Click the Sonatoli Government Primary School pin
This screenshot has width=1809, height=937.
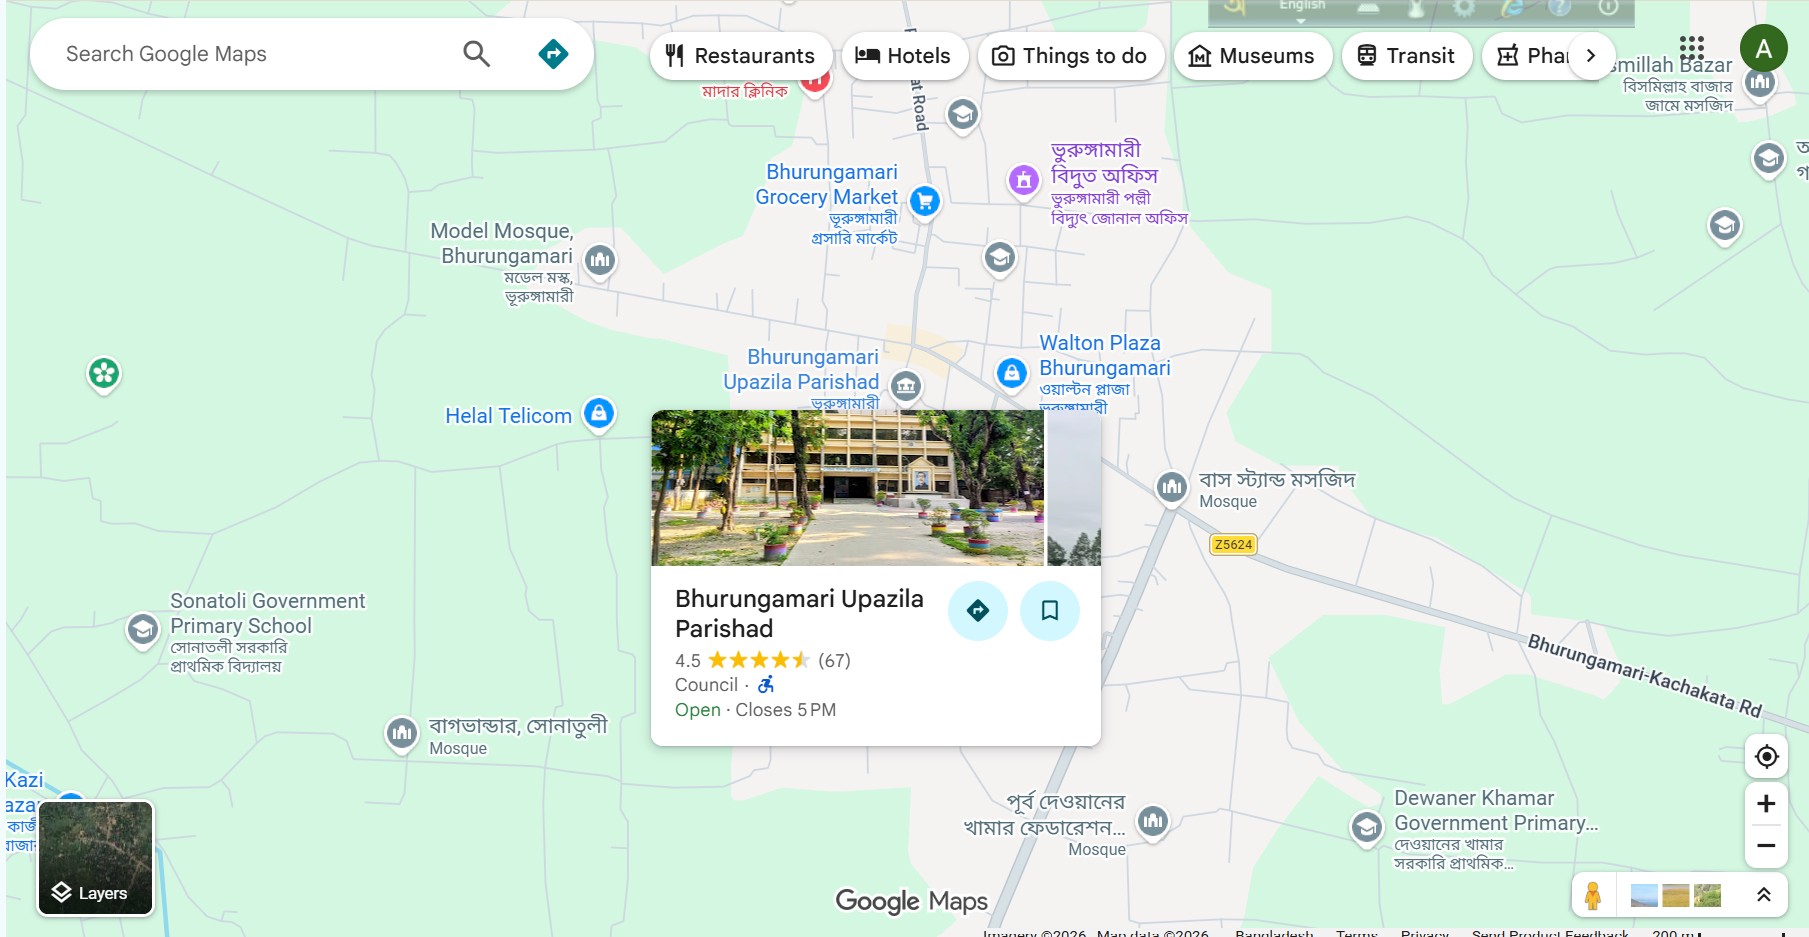[x=143, y=630]
